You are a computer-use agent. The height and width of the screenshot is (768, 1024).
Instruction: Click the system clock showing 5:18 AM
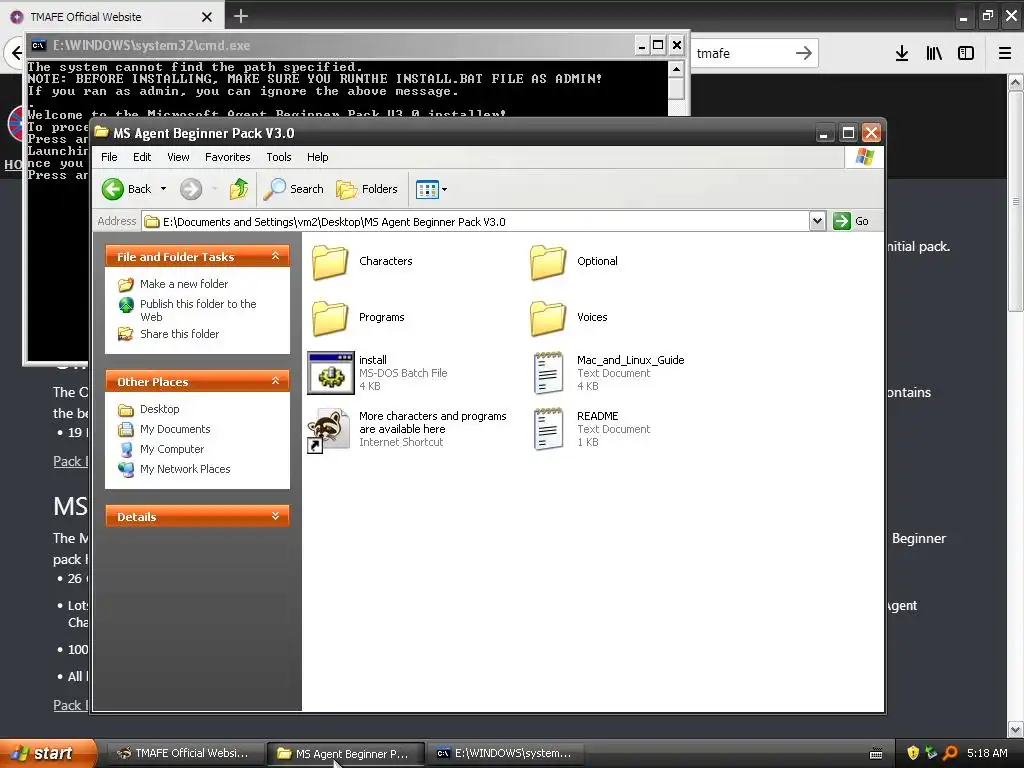click(x=987, y=753)
